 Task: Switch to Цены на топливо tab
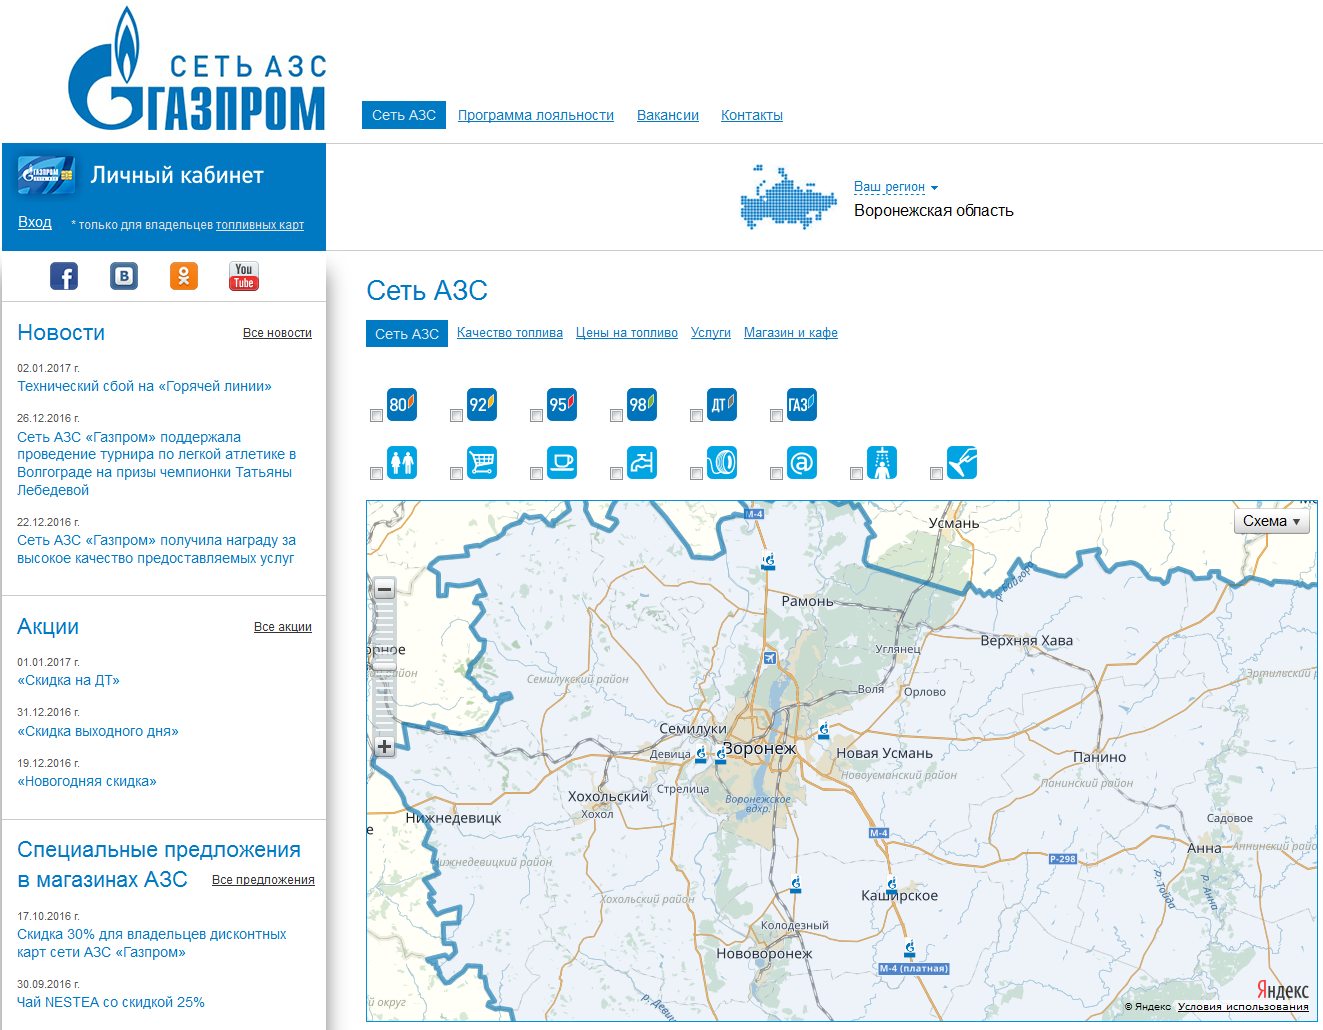[x=627, y=333]
